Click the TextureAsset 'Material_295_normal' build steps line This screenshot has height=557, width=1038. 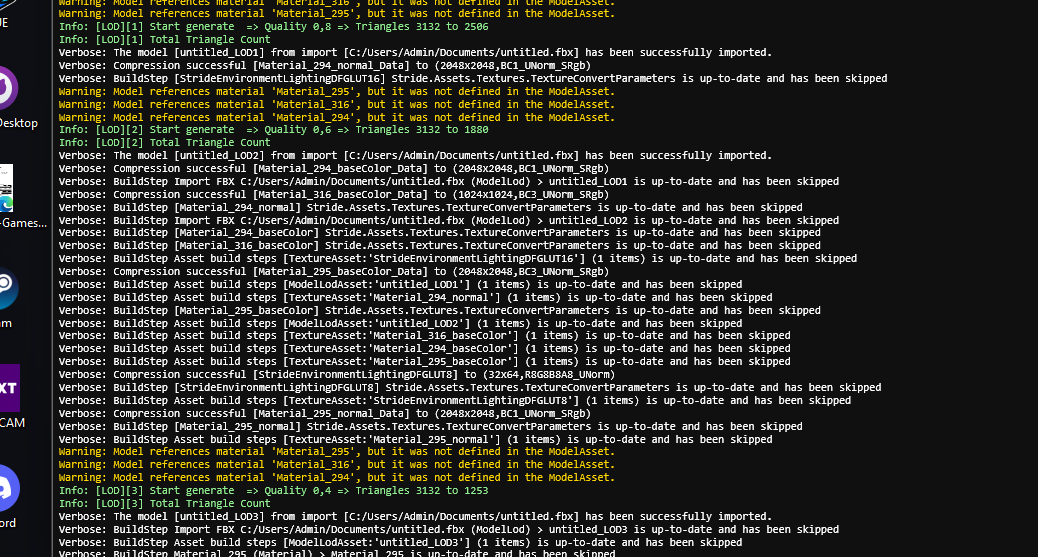[x=415, y=439]
